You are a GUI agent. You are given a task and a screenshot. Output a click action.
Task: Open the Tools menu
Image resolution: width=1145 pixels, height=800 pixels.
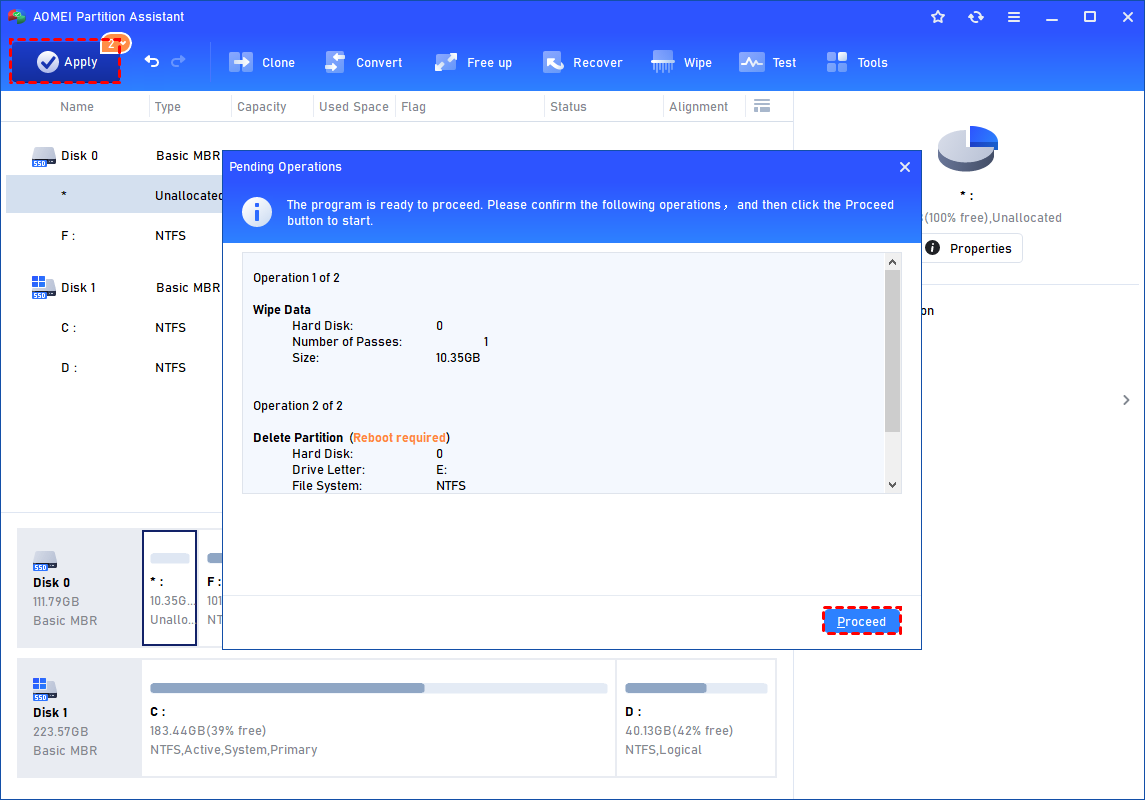[x=857, y=62]
